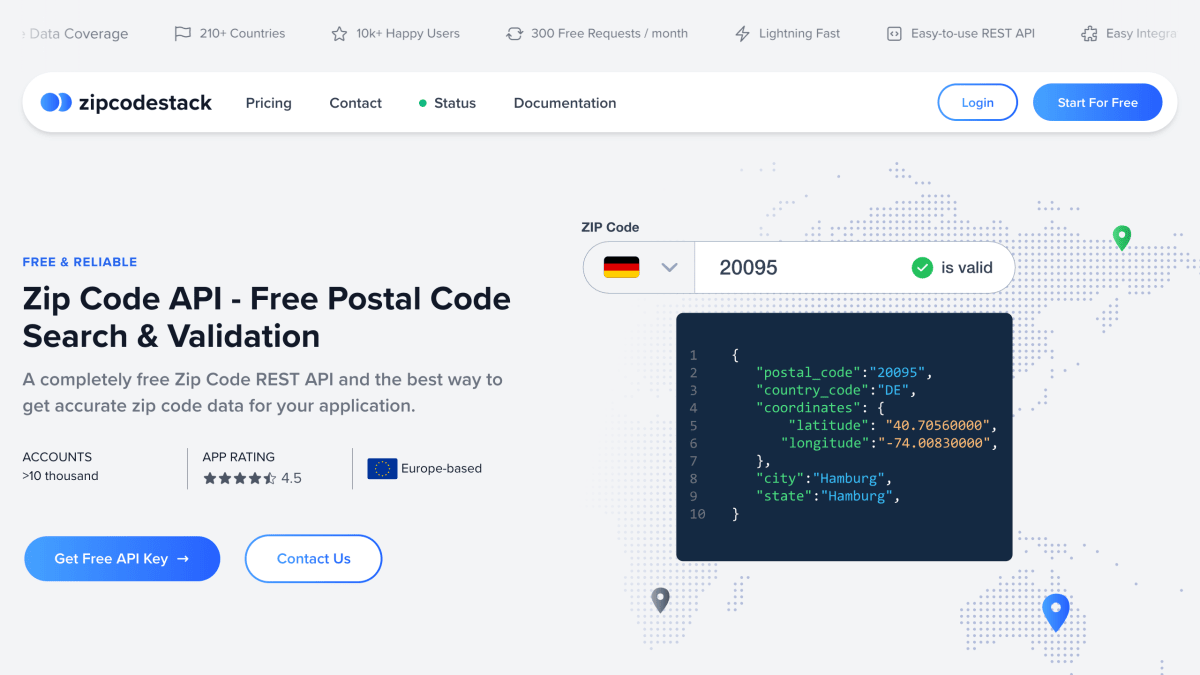1200x675 pixels.
Task: Click the "city":"Hamburg" line
Action: 823,478
